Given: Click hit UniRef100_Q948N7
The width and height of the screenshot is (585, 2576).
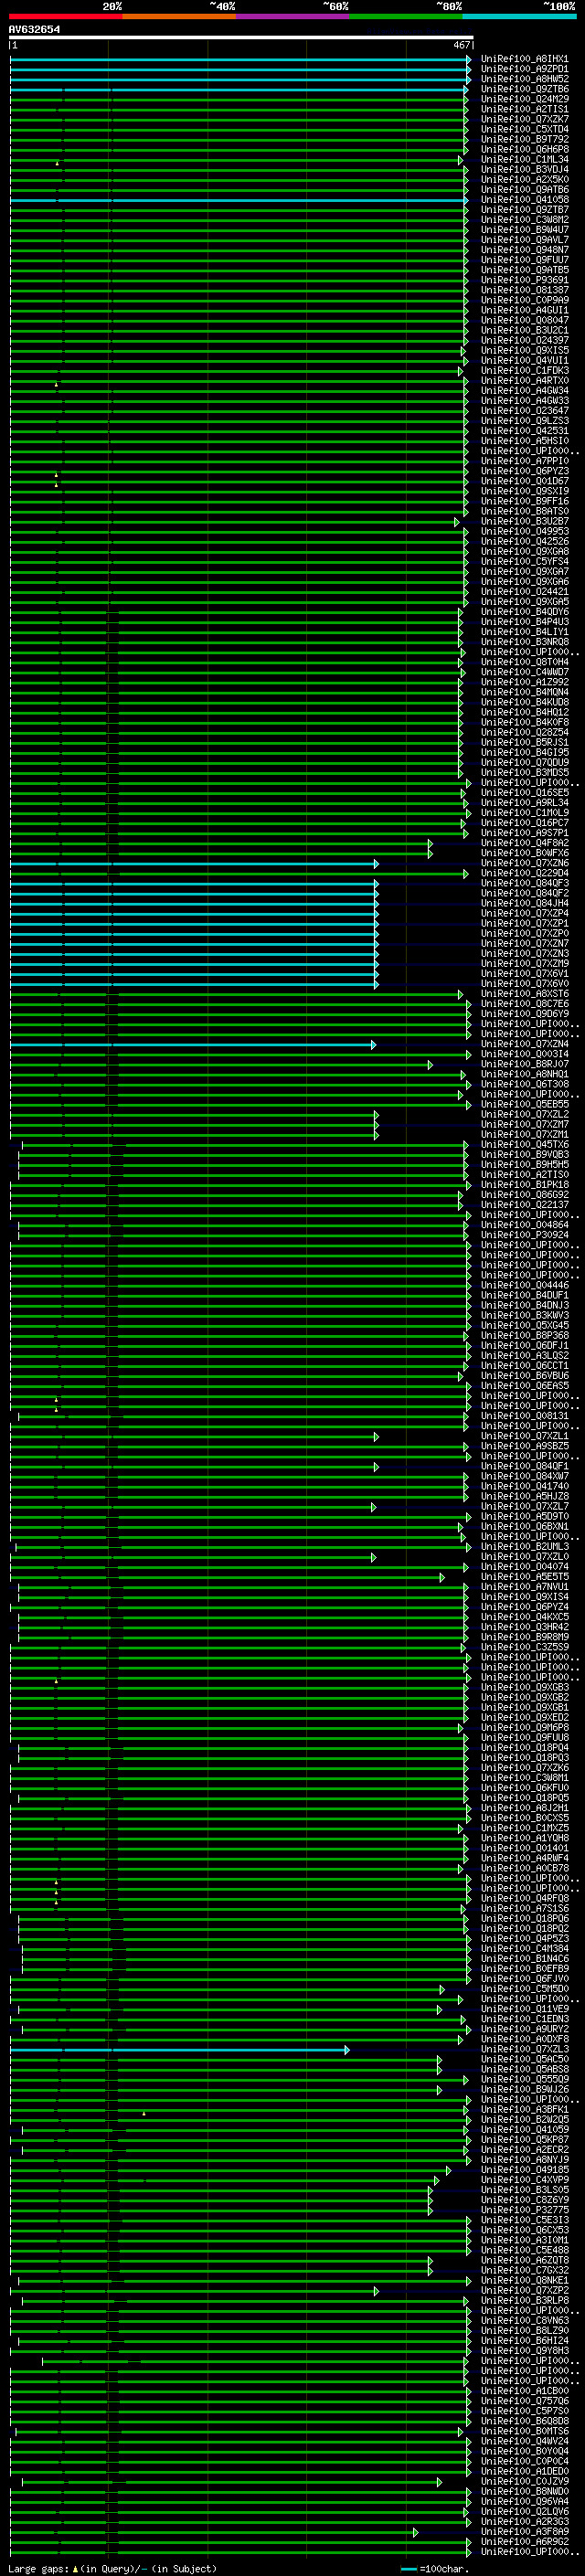Looking at the screenshot, I should coord(524,250).
